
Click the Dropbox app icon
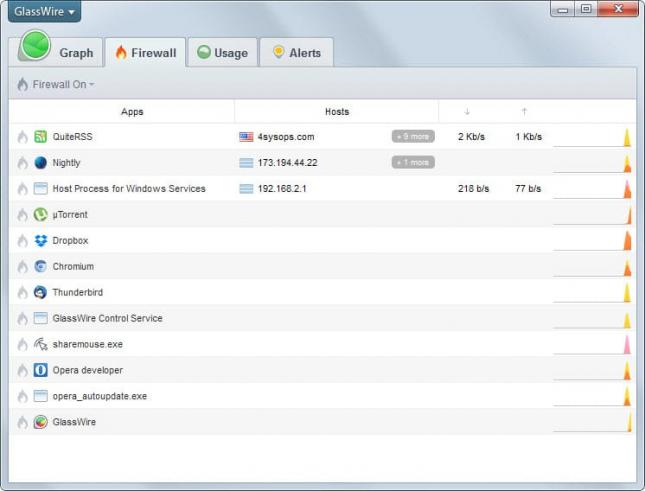[x=40, y=240]
